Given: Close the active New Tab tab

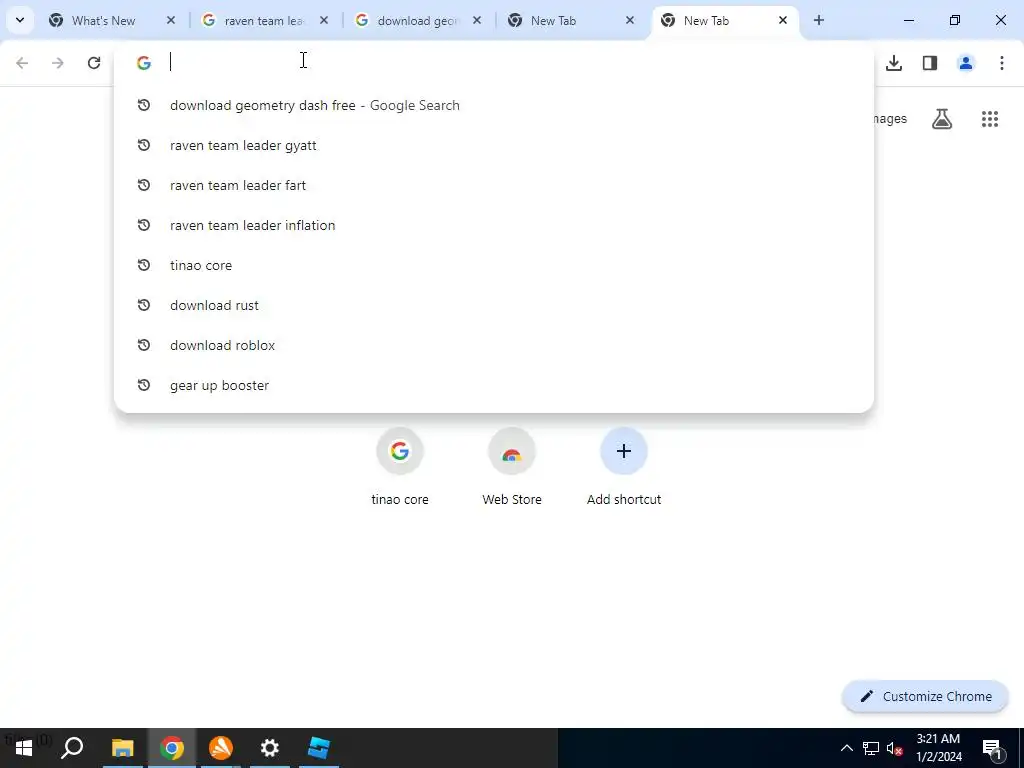Looking at the screenshot, I should pos(782,21).
